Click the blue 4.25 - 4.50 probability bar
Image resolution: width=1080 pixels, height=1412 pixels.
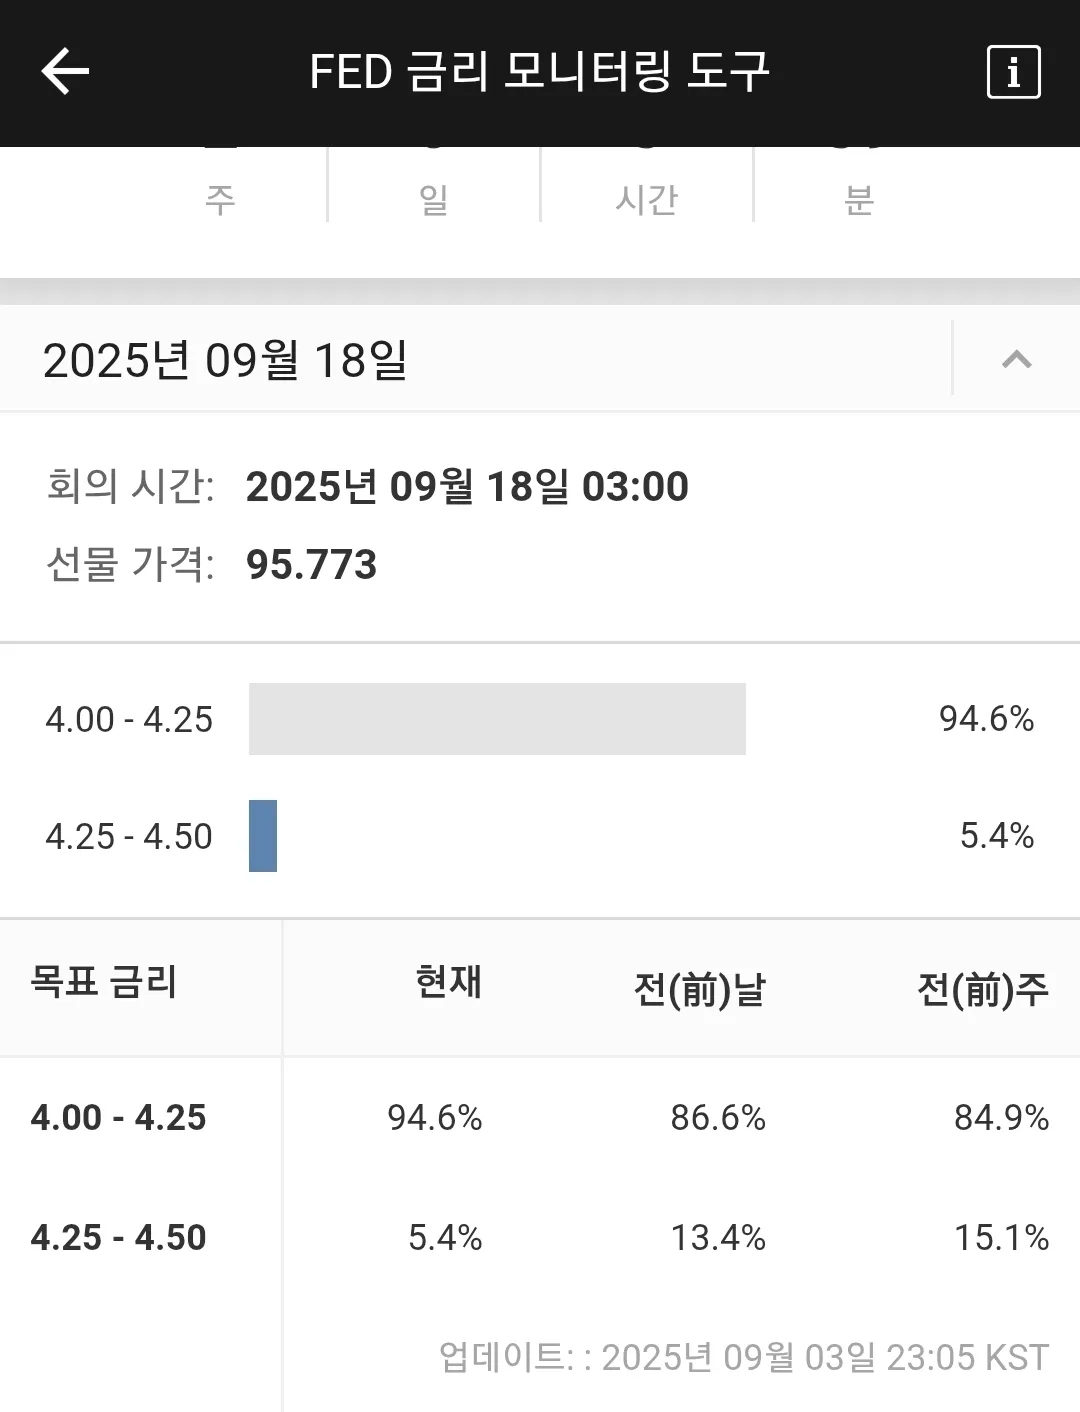[263, 836]
